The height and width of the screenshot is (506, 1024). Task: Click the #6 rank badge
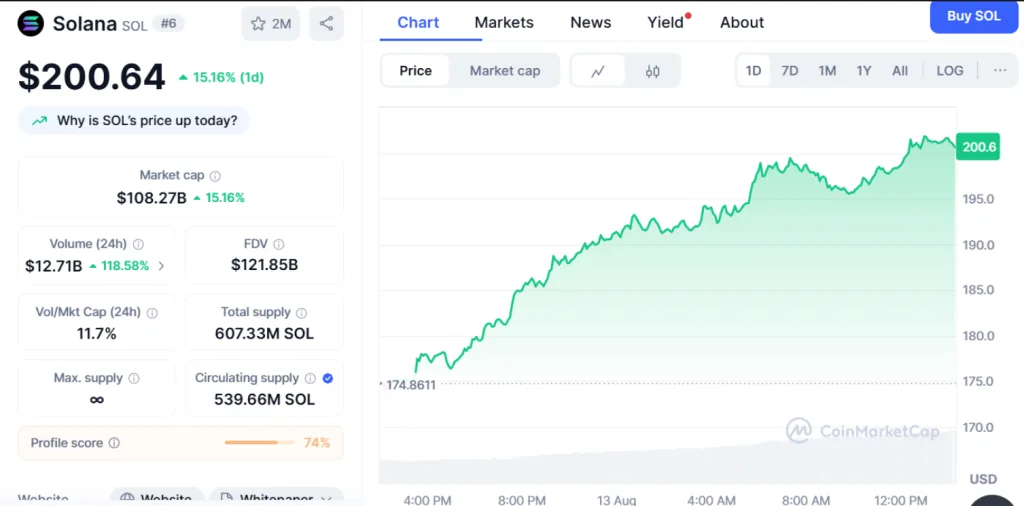point(168,24)
